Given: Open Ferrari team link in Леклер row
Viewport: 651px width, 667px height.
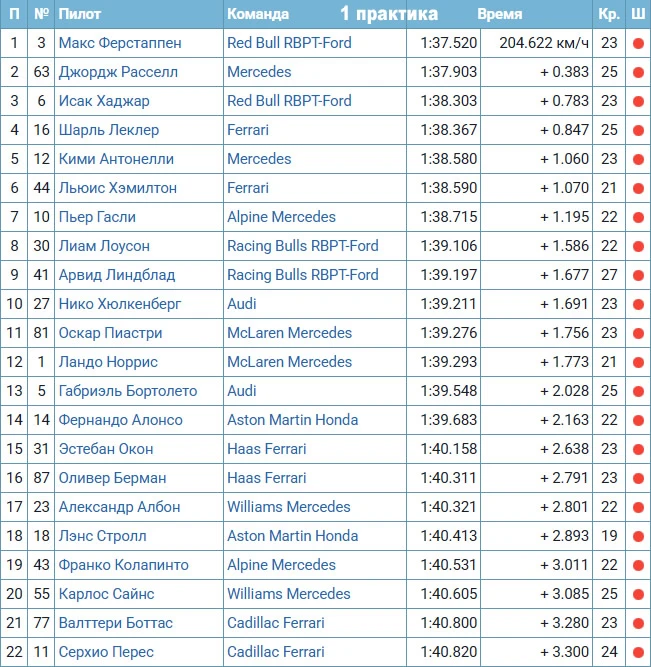Looking at the screenshot, I should pyautogui.click(x=248, y=130).
